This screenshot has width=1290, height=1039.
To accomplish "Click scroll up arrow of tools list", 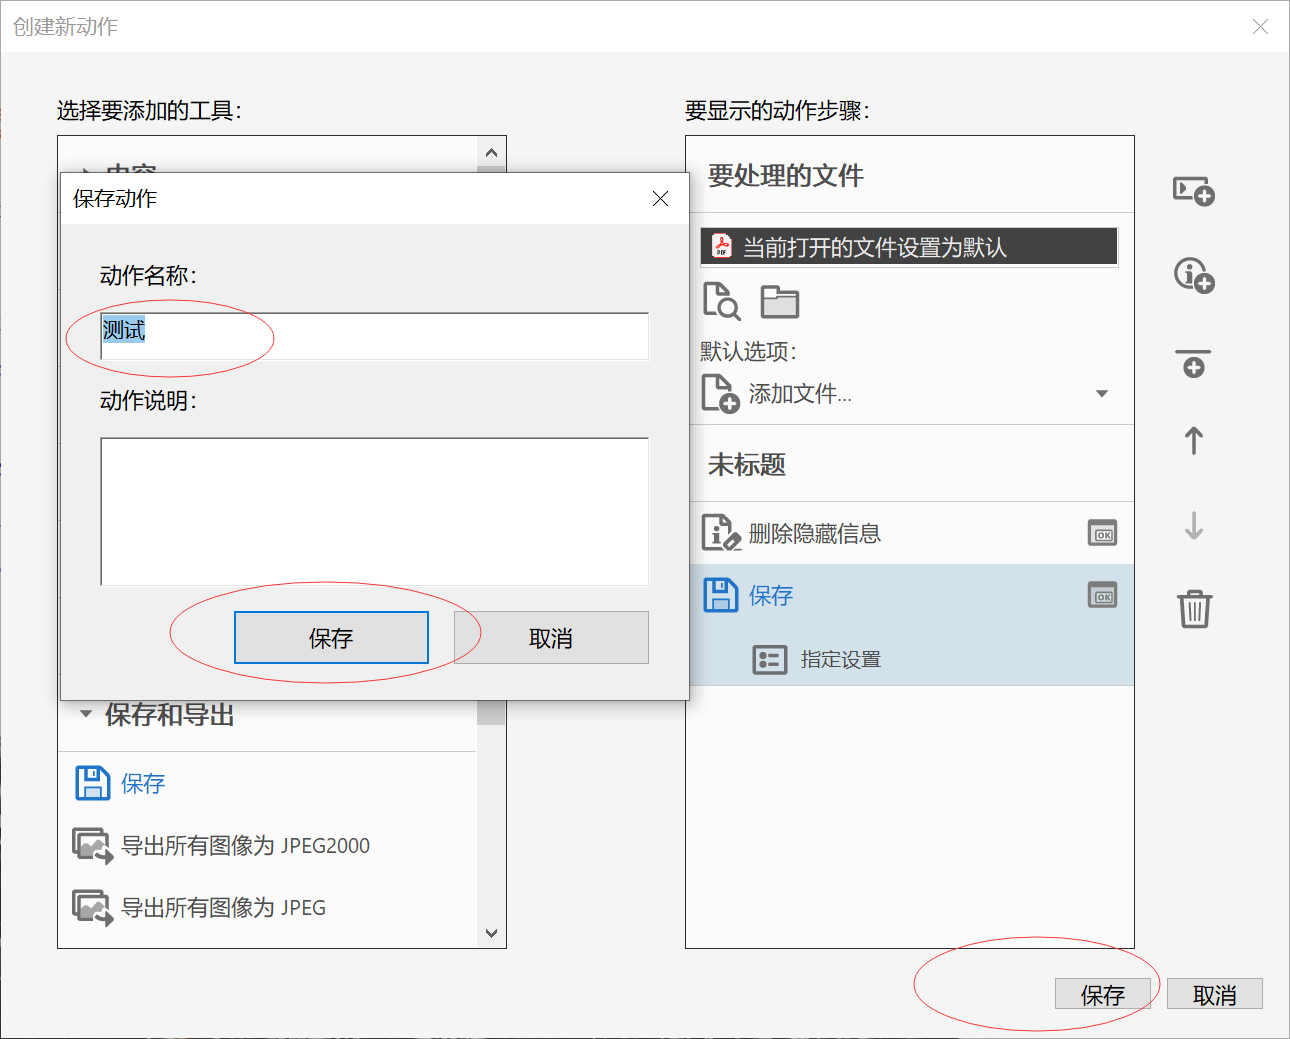I will click(x=491, y=153).
